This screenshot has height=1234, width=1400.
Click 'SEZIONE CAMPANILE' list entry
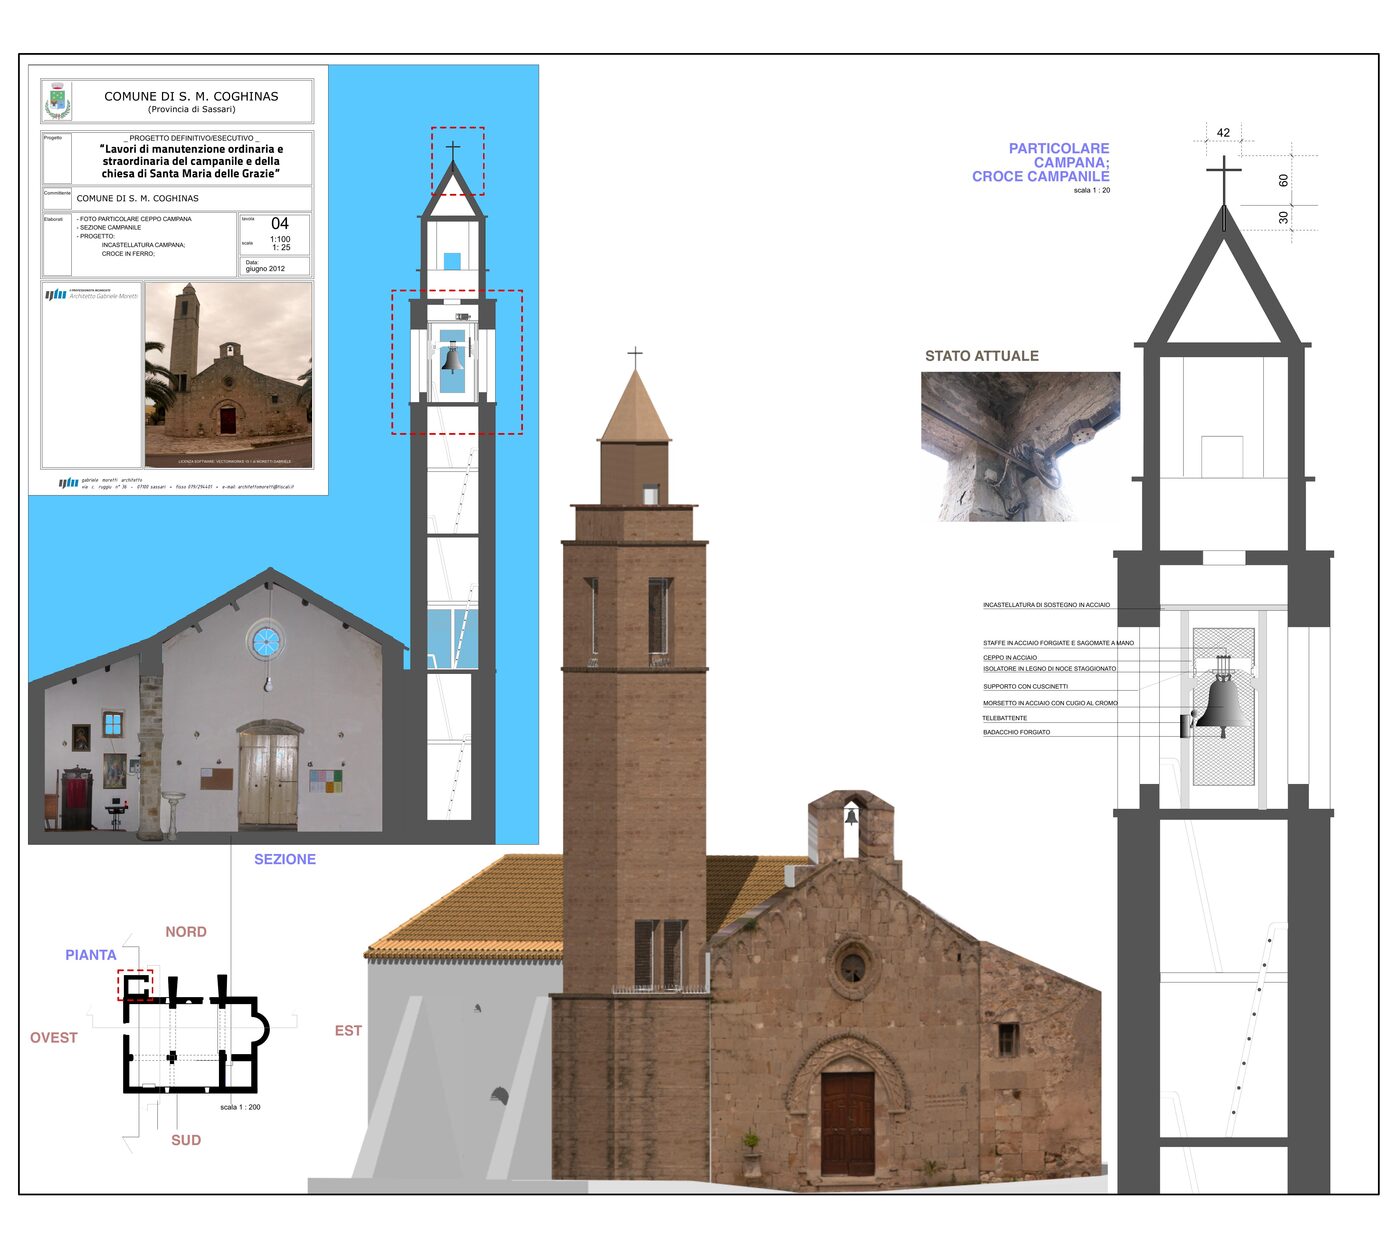[x=109, y=227]
